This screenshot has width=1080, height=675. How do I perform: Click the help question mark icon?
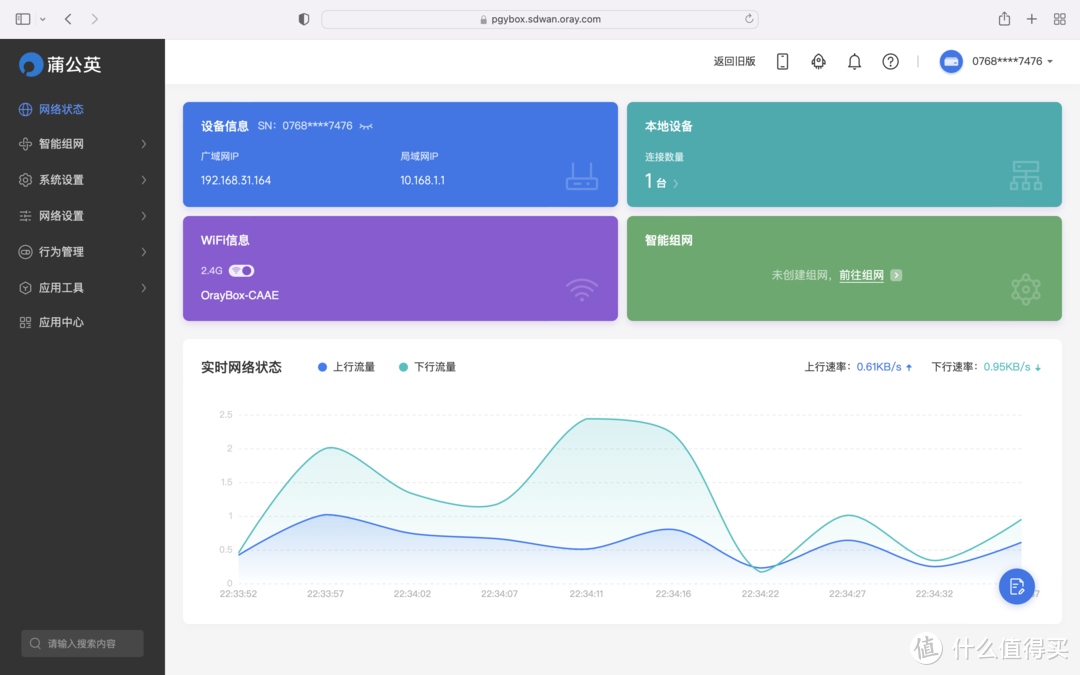click(890, 61)
